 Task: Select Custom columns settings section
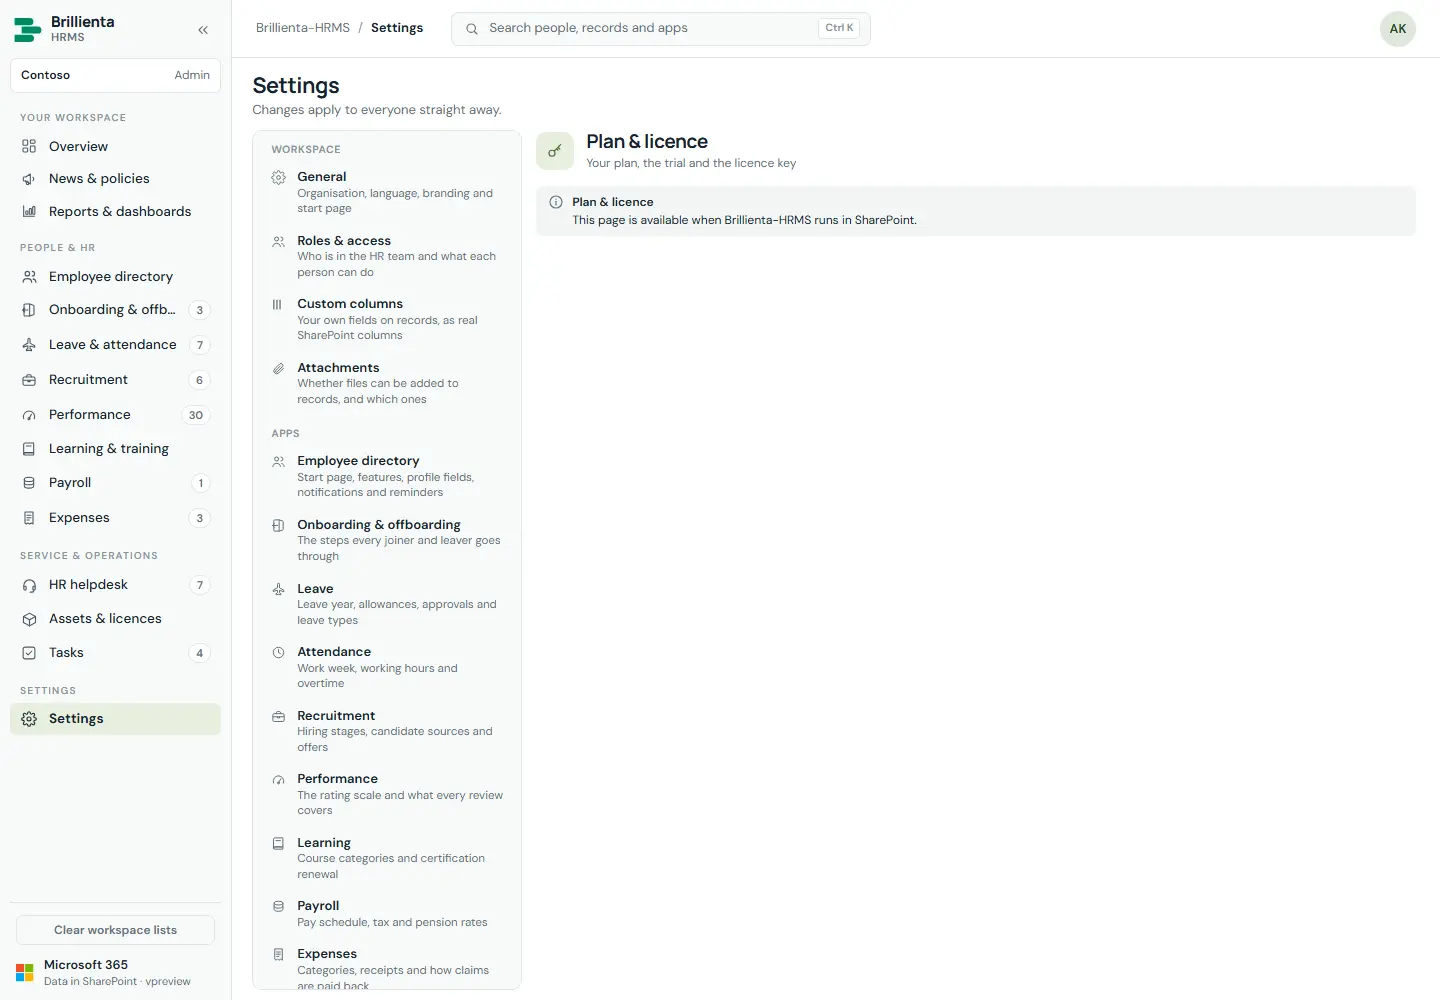coord(387,319)
